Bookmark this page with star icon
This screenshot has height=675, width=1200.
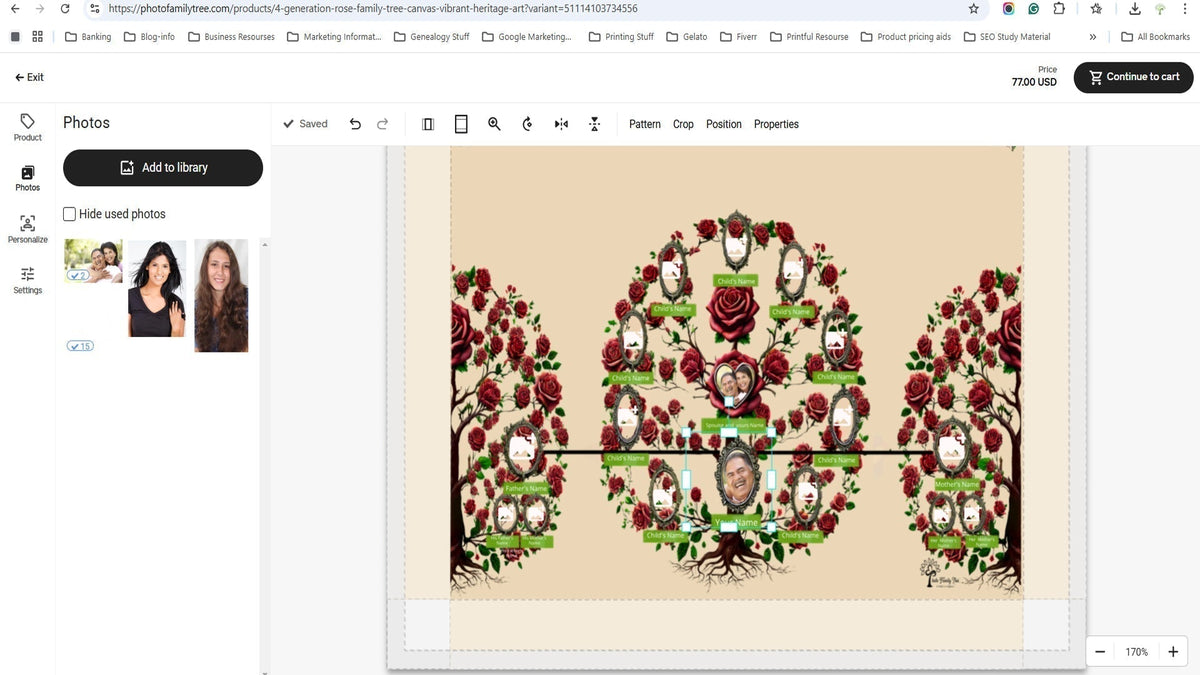[974, 9]
